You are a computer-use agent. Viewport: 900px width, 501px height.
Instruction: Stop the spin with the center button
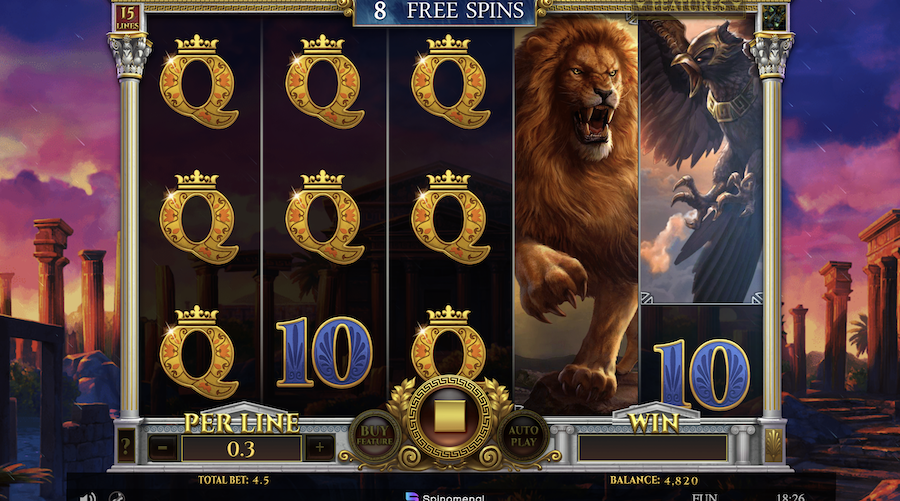tap(449, 417)
